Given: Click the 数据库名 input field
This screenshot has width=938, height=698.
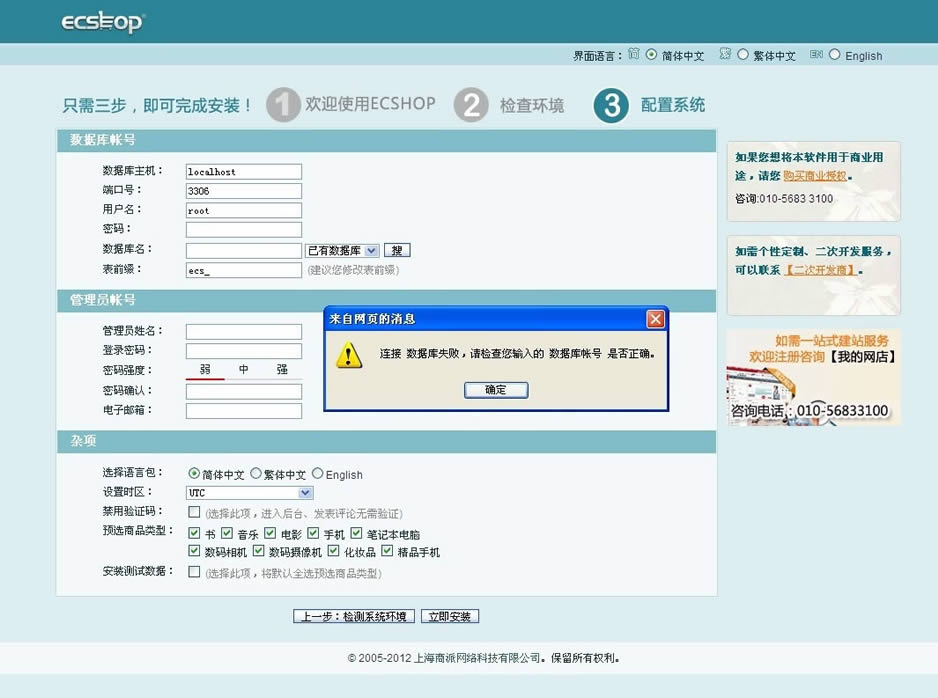Looking at the screenshot, I should click(x=243, y=251).
